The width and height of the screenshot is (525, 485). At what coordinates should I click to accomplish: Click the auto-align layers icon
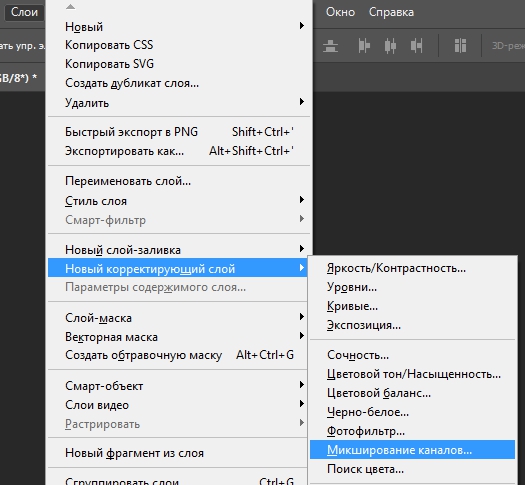tap(460, 46)
